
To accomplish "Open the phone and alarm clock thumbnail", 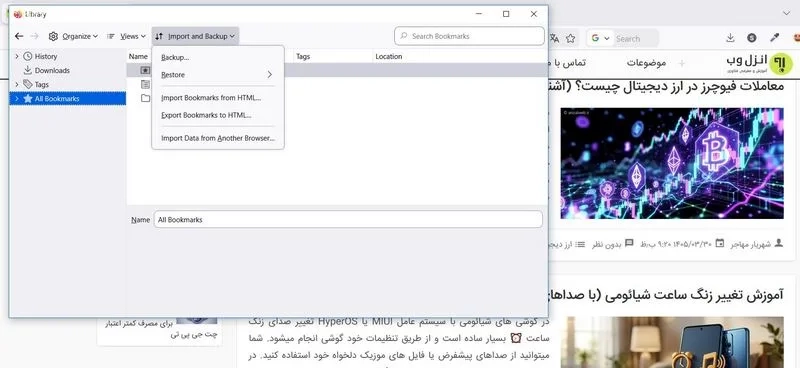I will tap(672, 342).
